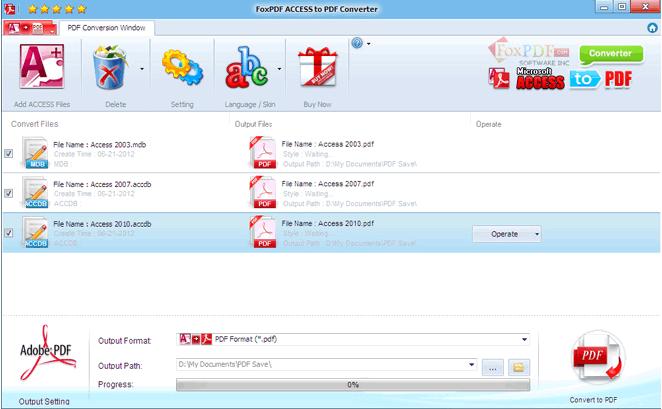Click the Access 2003.mdb MDB file icon
Screen dimensions: 662x409
coord(35,153)
